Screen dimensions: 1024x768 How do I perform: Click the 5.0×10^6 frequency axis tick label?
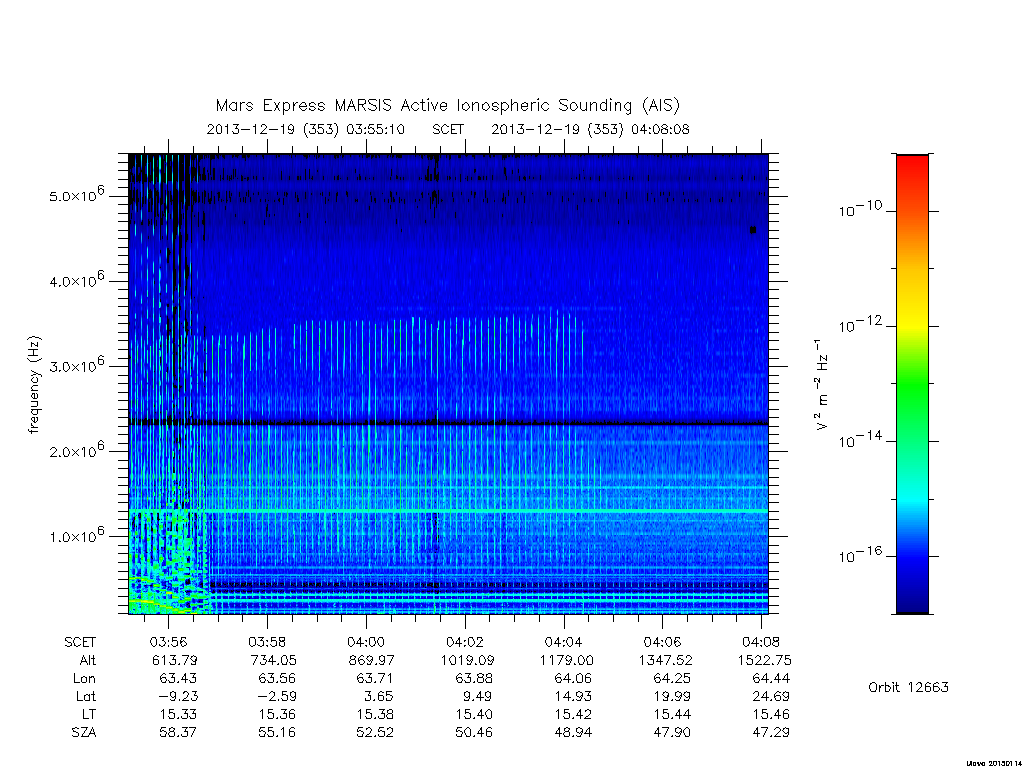(76, 195)
